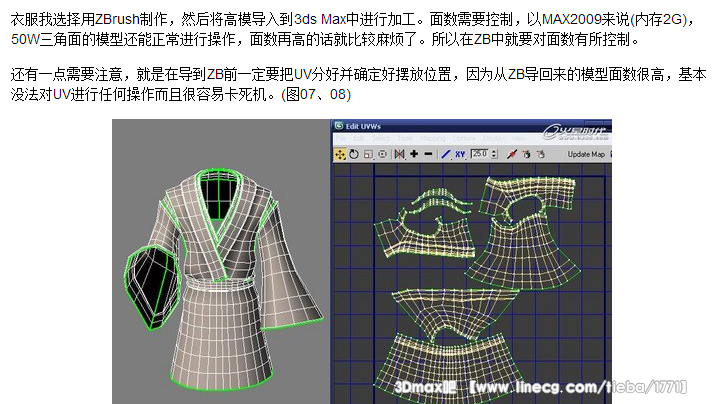716x404 pixels.
Task: Click the 25.0 falloff value field
Action: pos(479,154)
